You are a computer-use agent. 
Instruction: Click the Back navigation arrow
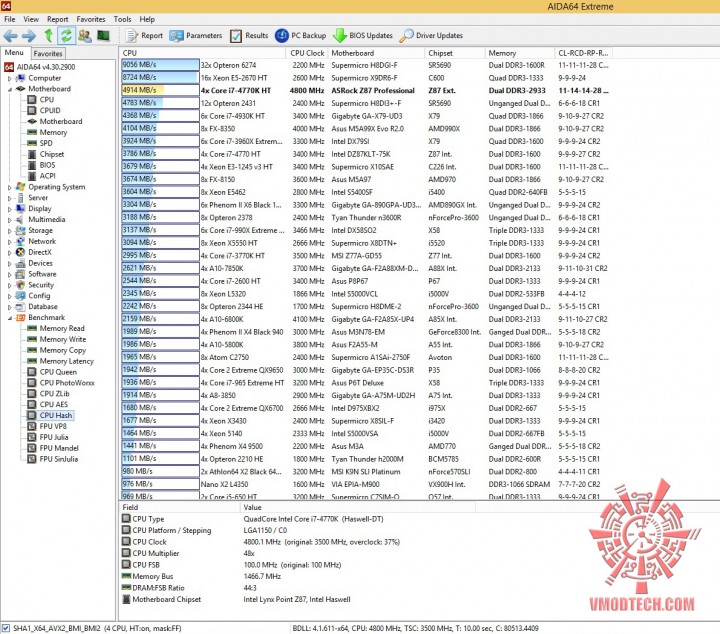[11, 36]
